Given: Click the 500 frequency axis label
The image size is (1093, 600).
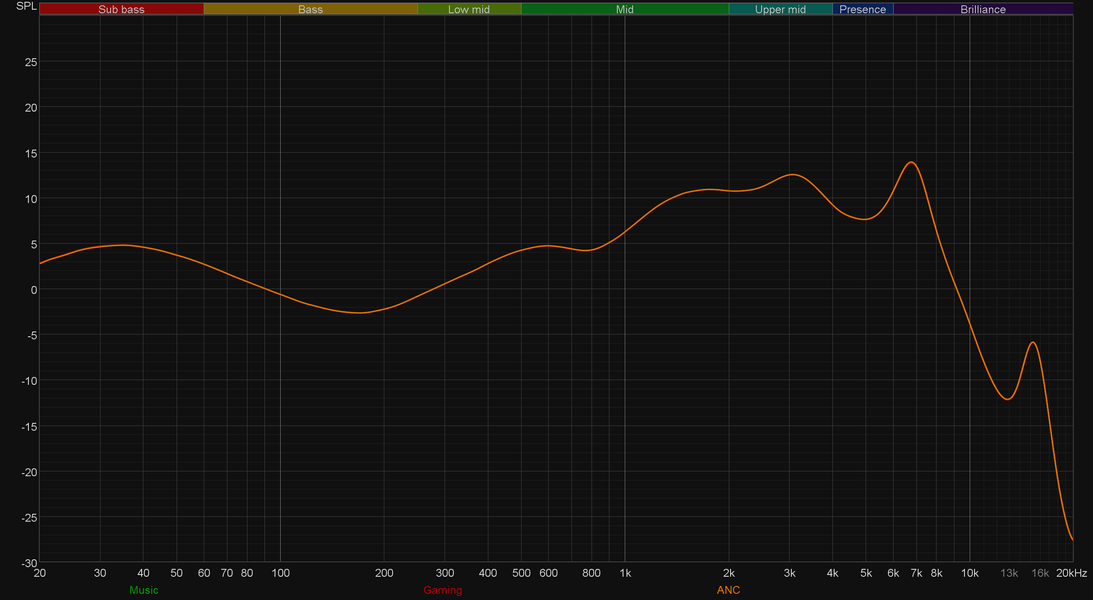Looking at the screenshot, I should click(521, 574).
